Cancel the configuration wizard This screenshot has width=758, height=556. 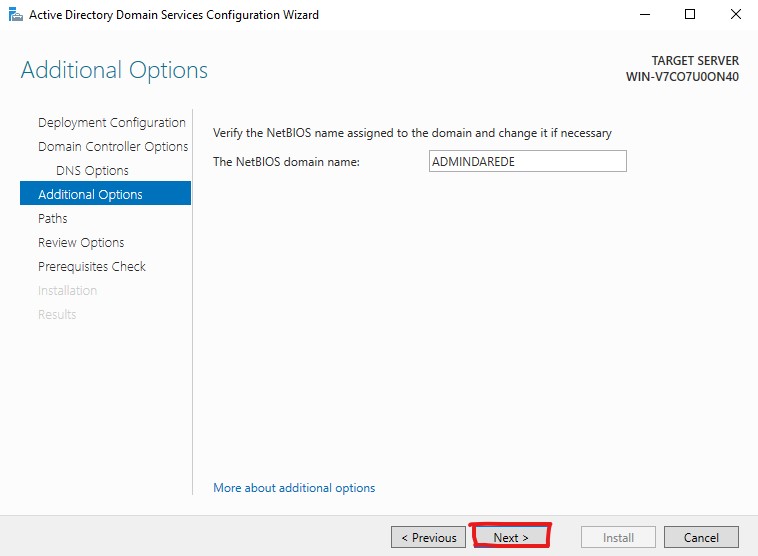click(x=701, y=537)
